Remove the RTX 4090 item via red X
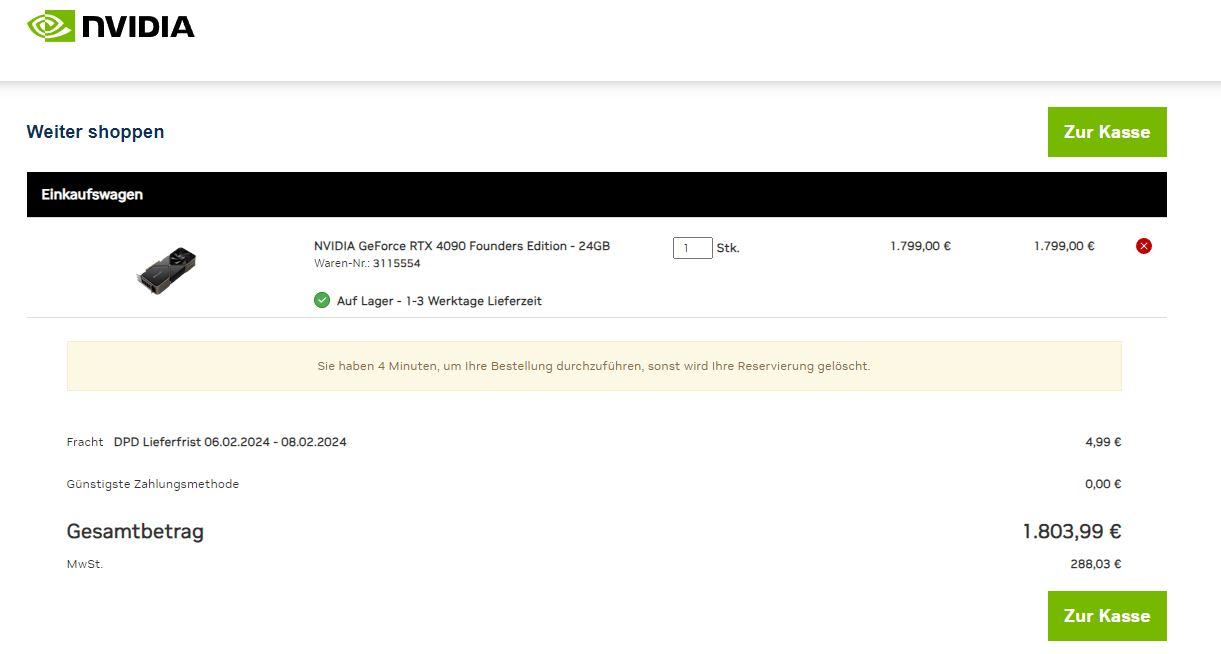Screen dimensions: 1221x654 [1144, 246]
